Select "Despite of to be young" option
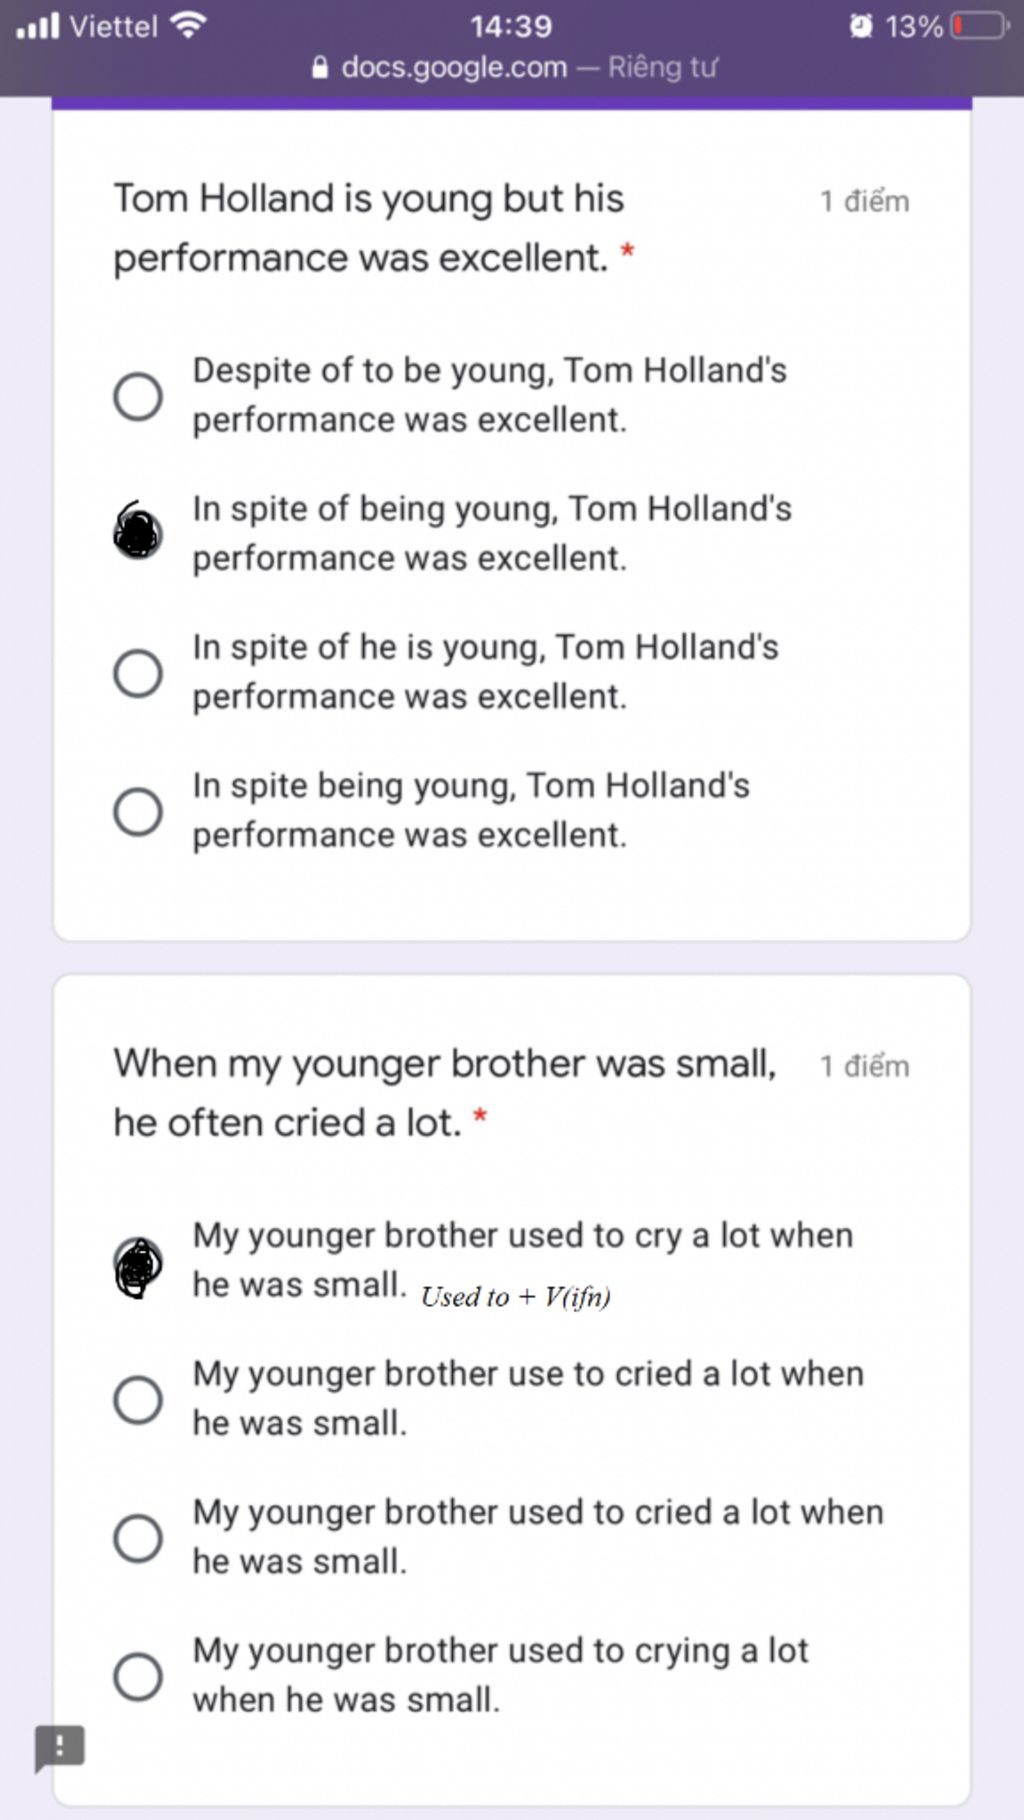 point(138,396)
